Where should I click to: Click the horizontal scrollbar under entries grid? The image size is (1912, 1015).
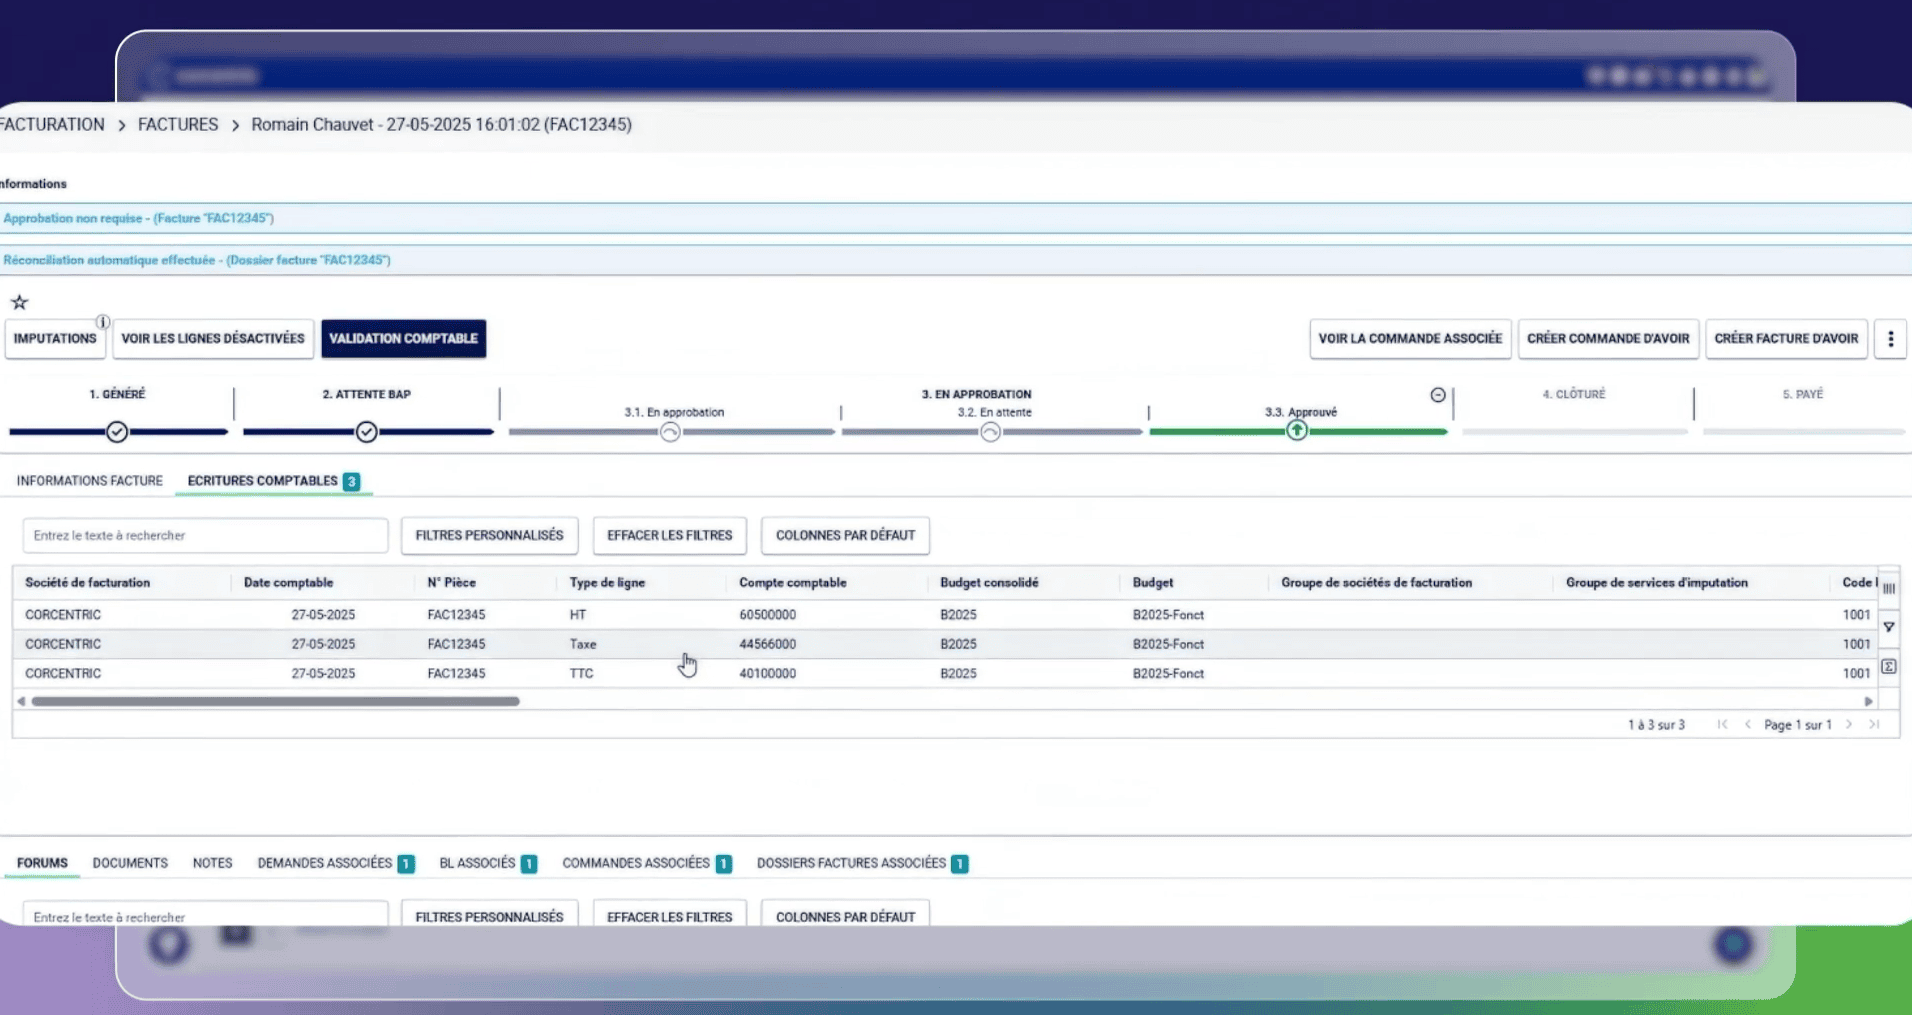tap(275, 702)
